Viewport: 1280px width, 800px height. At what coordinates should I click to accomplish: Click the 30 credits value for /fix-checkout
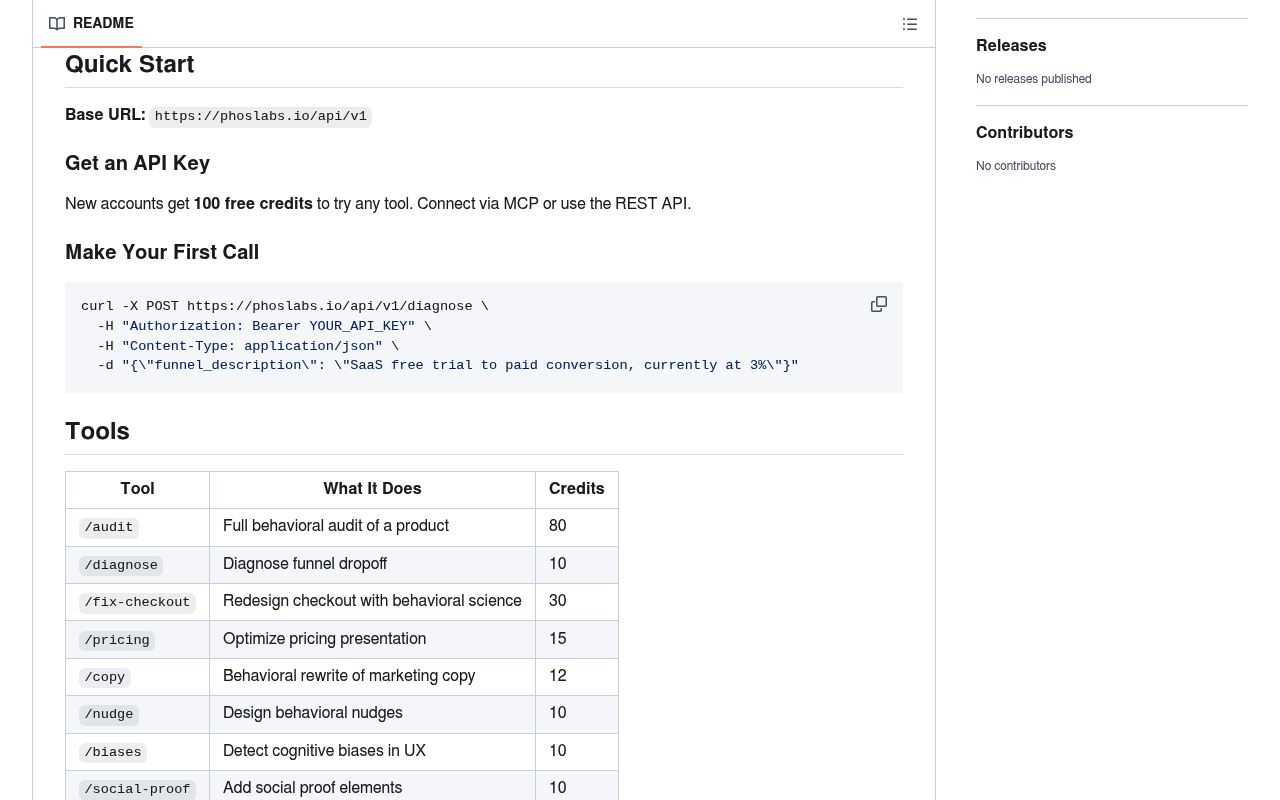point(558,602)
